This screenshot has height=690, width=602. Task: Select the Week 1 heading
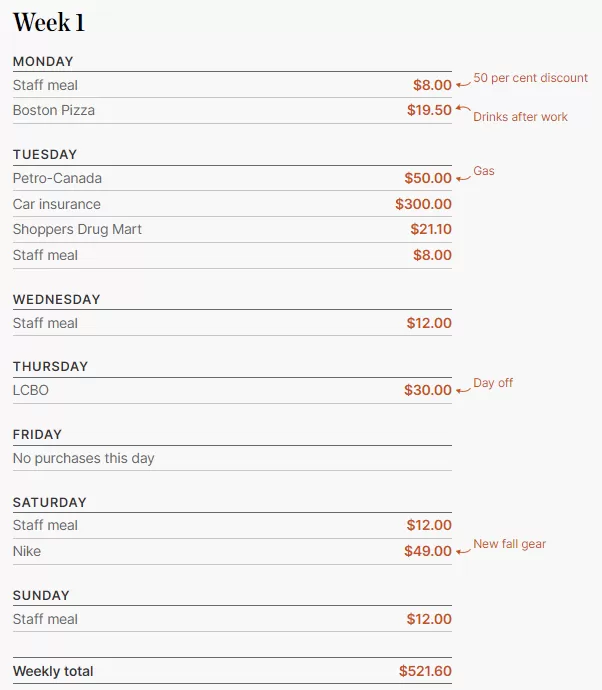(x=49, y=22)
